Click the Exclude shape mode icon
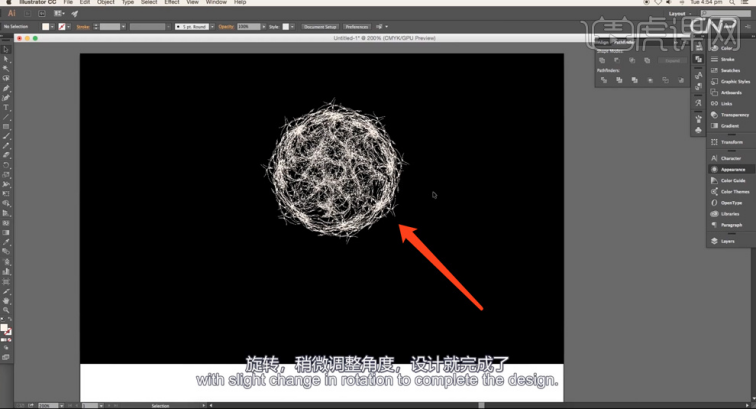The width and height of the screenshot is (756, 409). coord(647,60)
